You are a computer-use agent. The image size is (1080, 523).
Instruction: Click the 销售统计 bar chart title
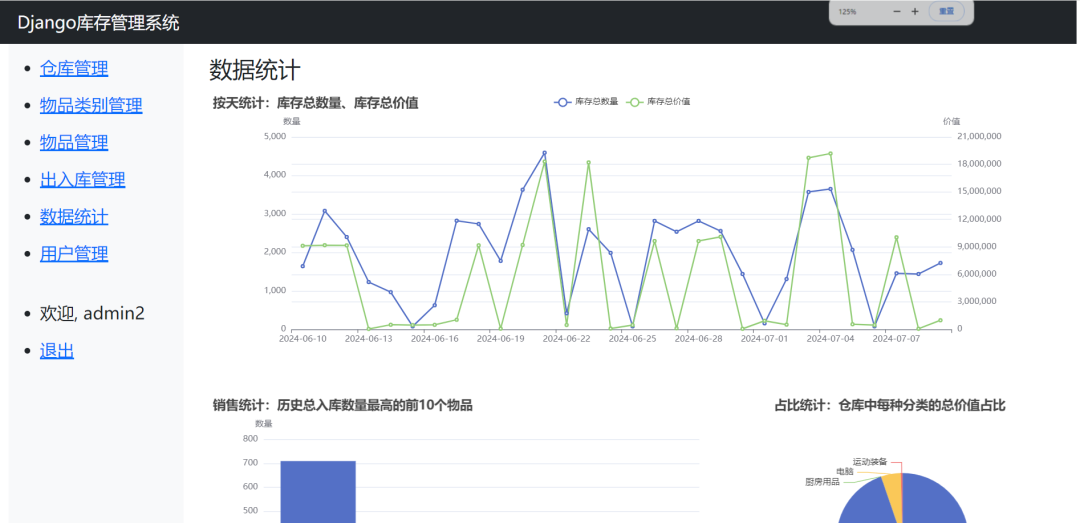tap(342, 405)
